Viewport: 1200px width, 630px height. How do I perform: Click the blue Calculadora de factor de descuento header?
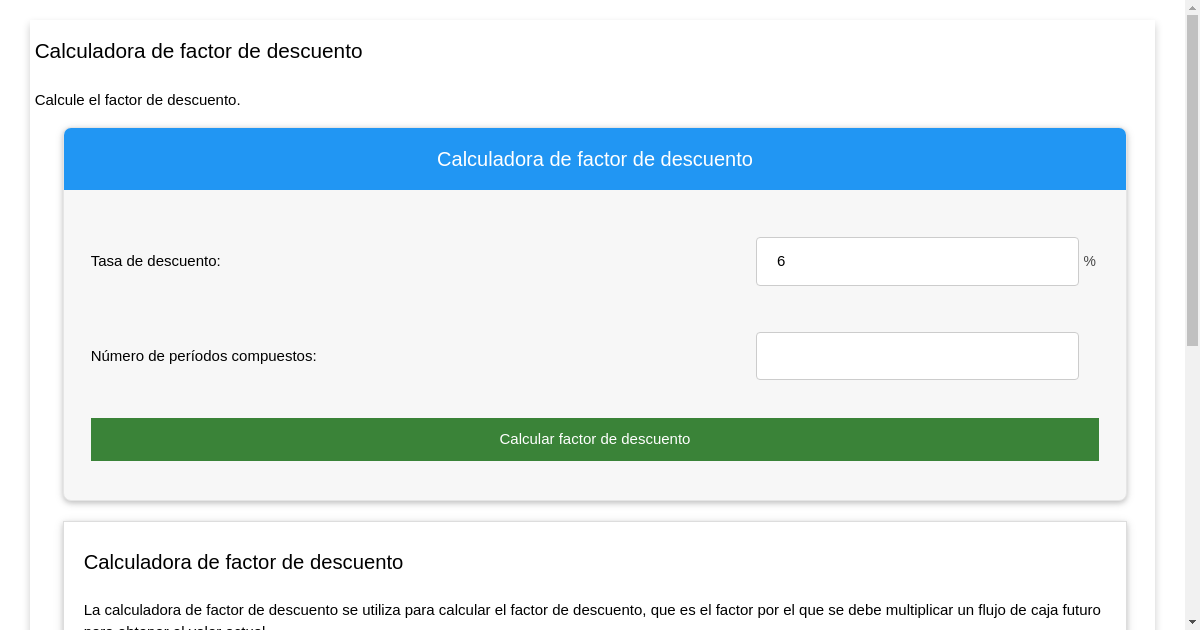[x=595, y=159]
